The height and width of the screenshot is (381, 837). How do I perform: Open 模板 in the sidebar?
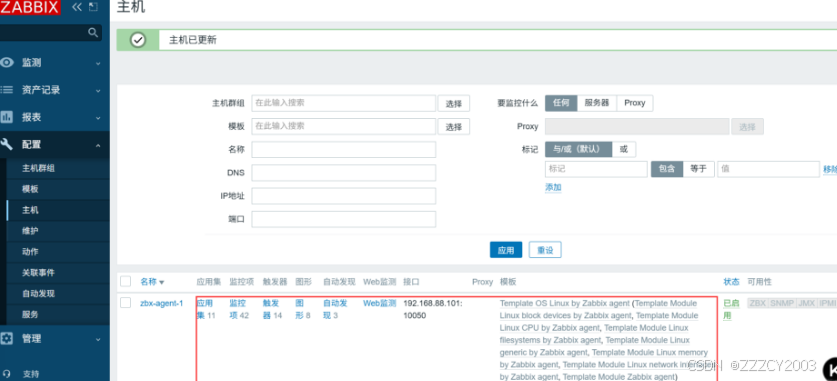(x=30, y=189)
